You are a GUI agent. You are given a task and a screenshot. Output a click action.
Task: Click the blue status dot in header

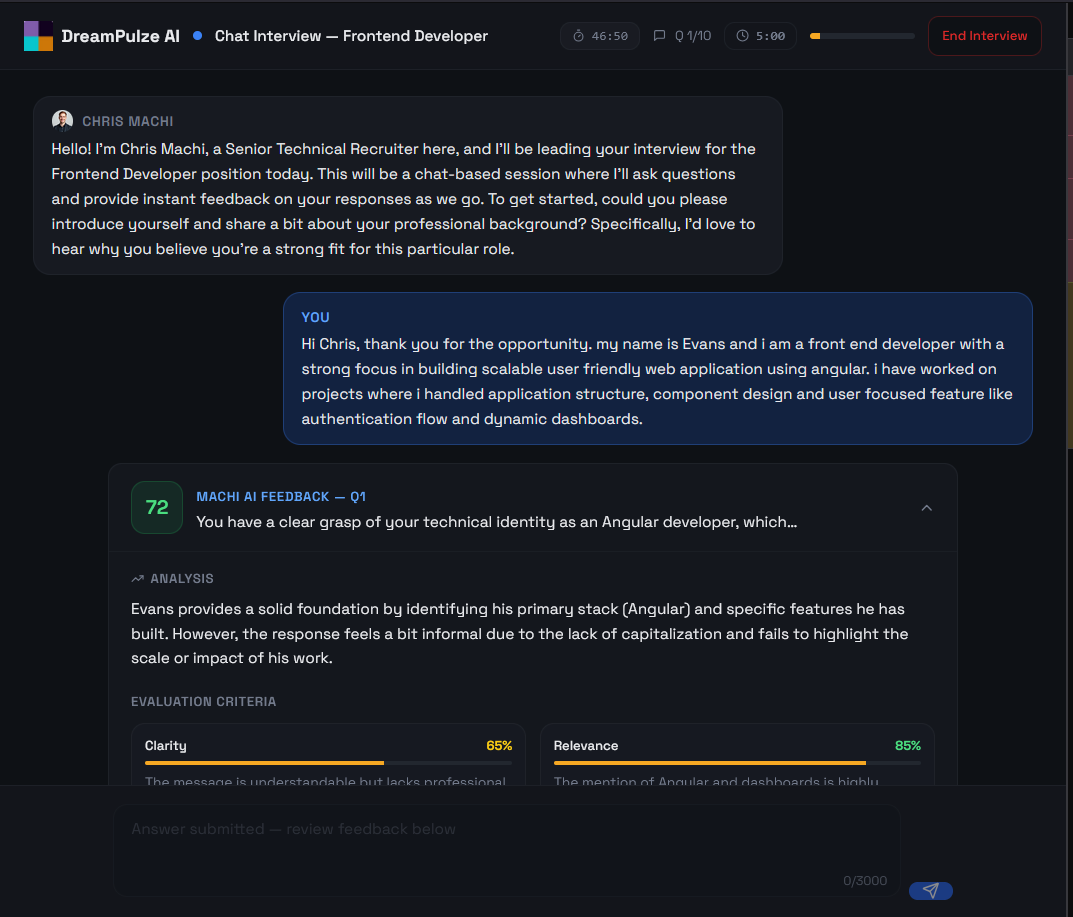pyautogui.click(x=197, y=36)
